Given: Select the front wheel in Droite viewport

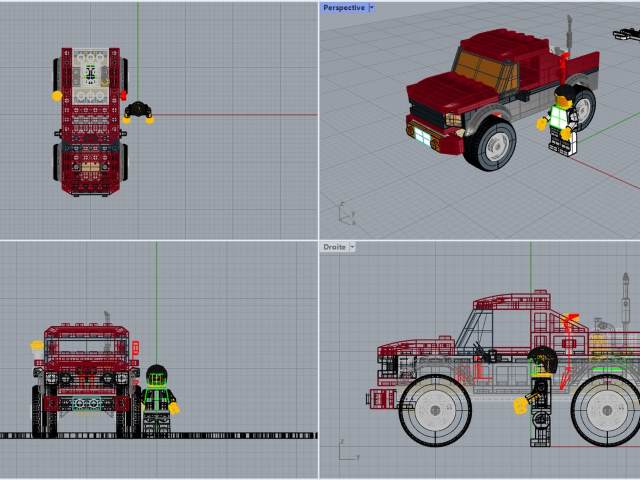Looking at the screenshot, I should (435, 410).
